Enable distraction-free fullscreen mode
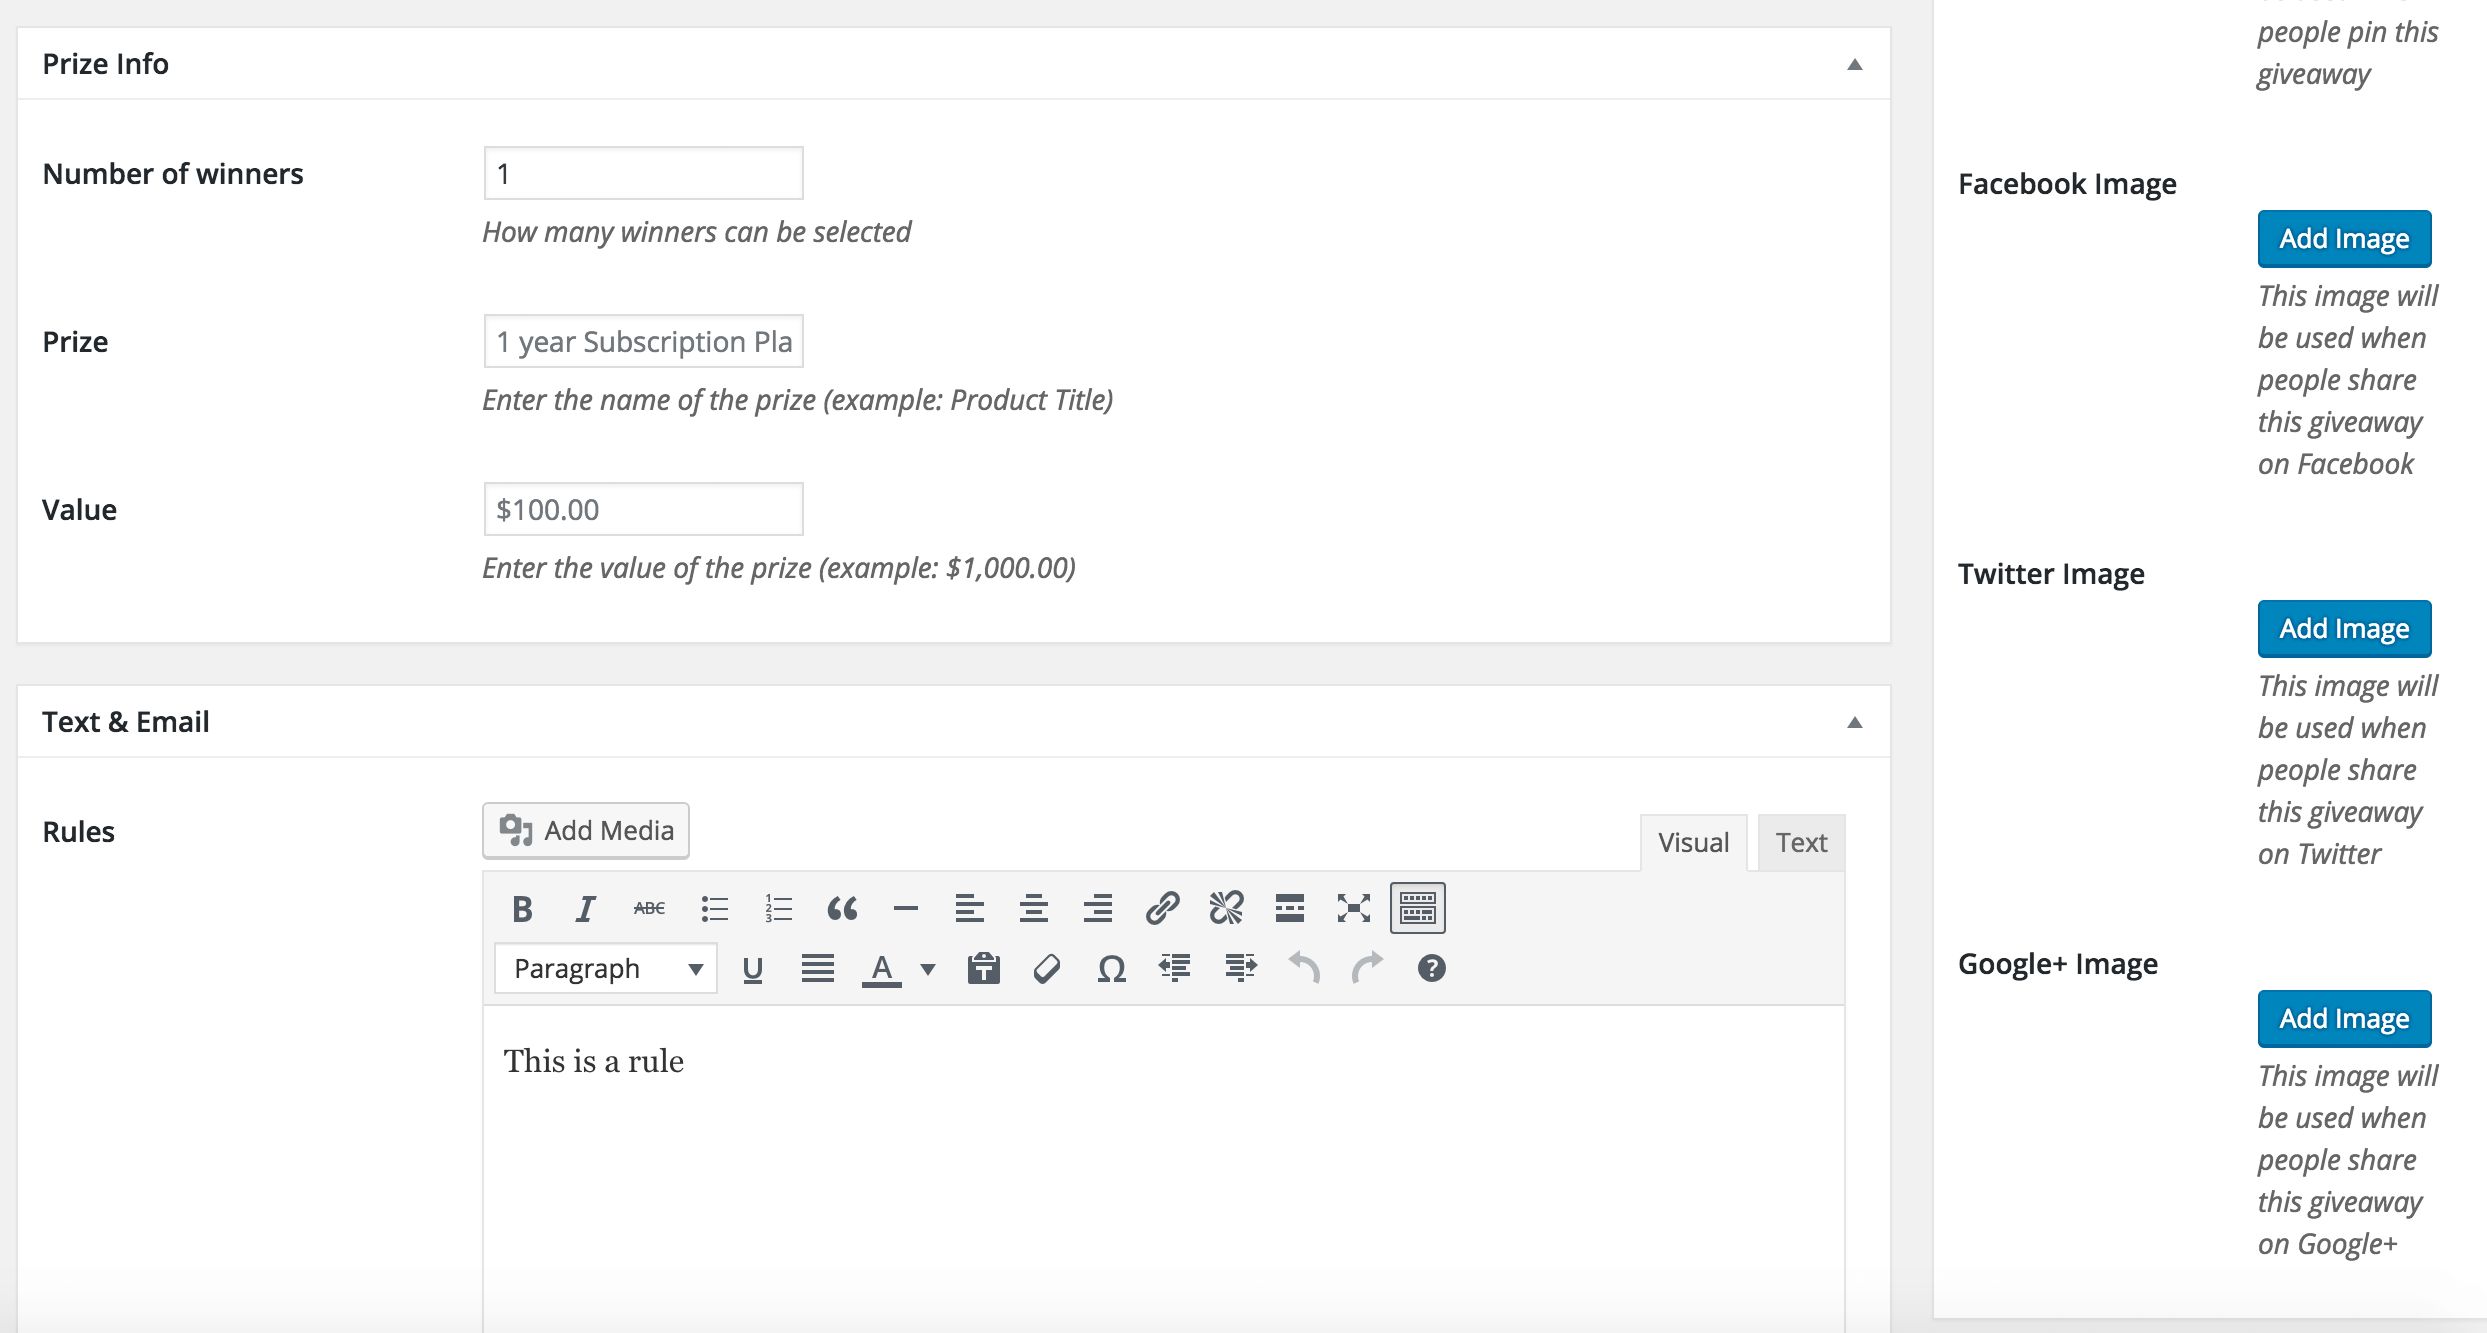 pyautogui.click(x=1353, y=908)
